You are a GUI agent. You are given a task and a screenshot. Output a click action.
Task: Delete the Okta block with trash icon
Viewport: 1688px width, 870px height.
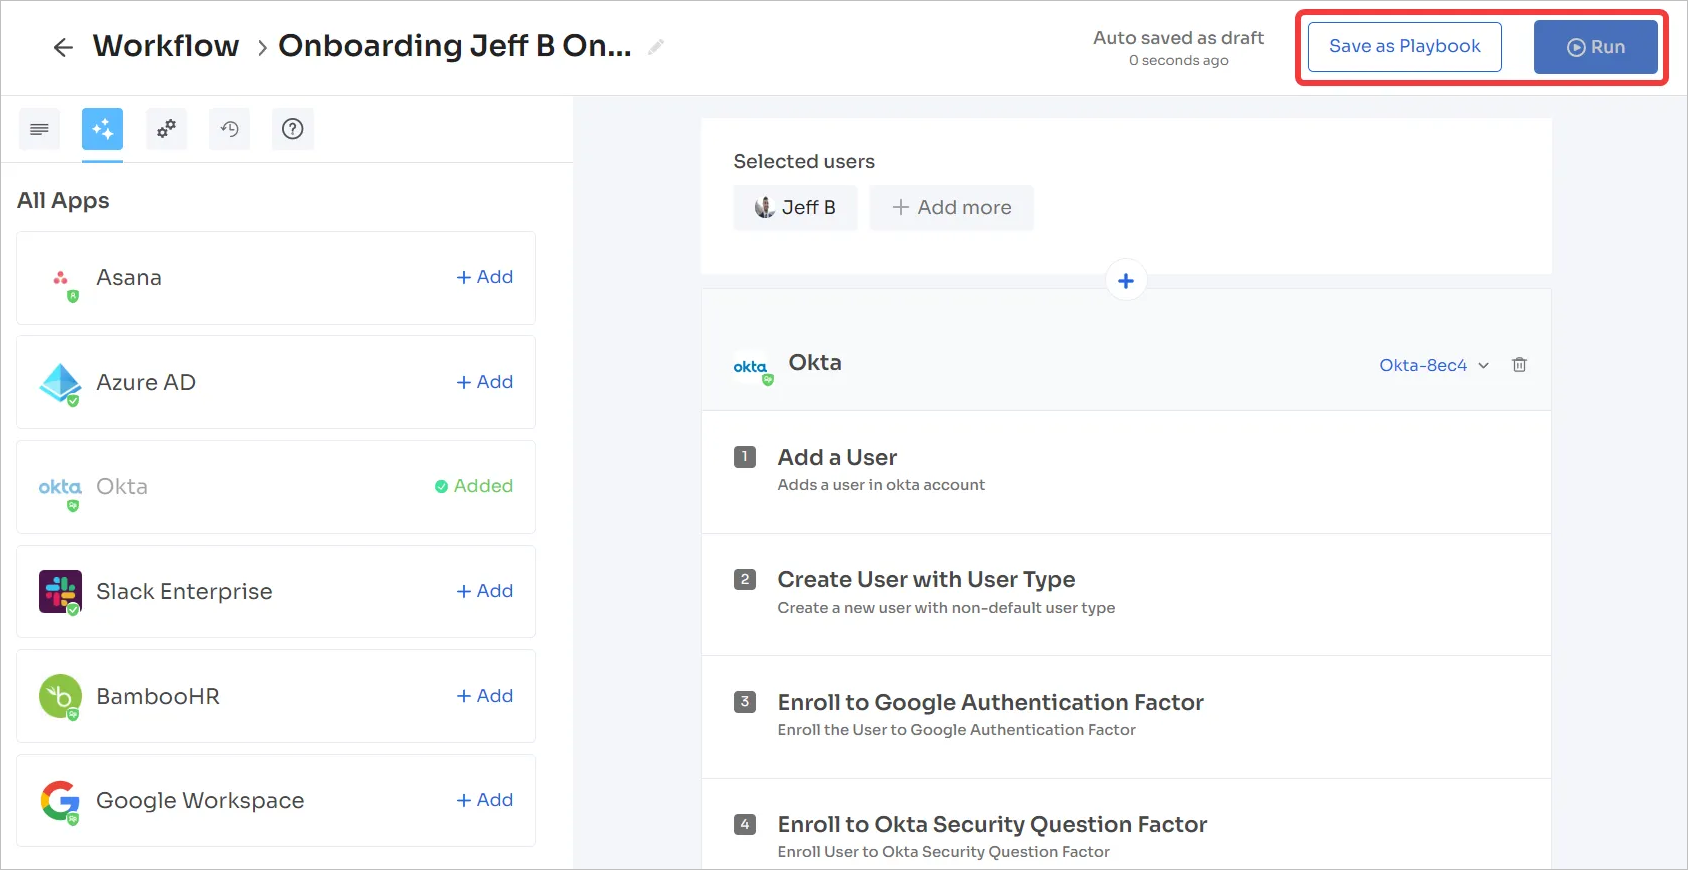pos(1519,365)
